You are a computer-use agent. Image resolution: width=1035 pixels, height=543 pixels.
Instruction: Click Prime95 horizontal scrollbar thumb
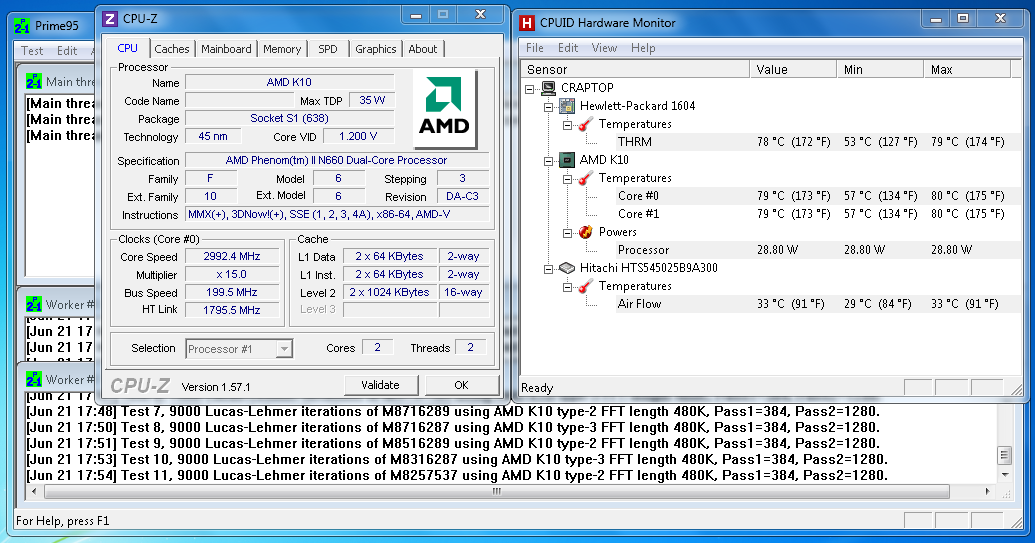click(496, 492)
